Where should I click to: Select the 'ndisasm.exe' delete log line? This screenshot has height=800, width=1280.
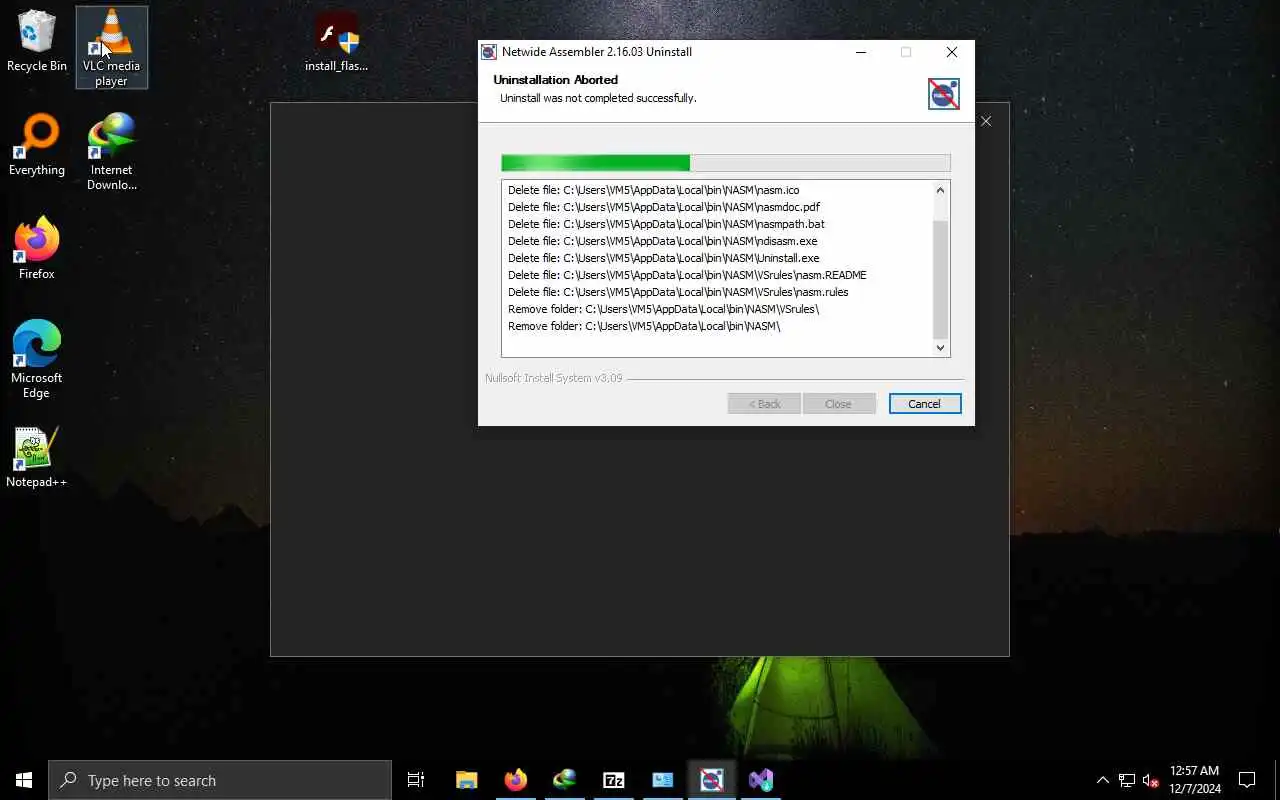(x=662, y=241)
